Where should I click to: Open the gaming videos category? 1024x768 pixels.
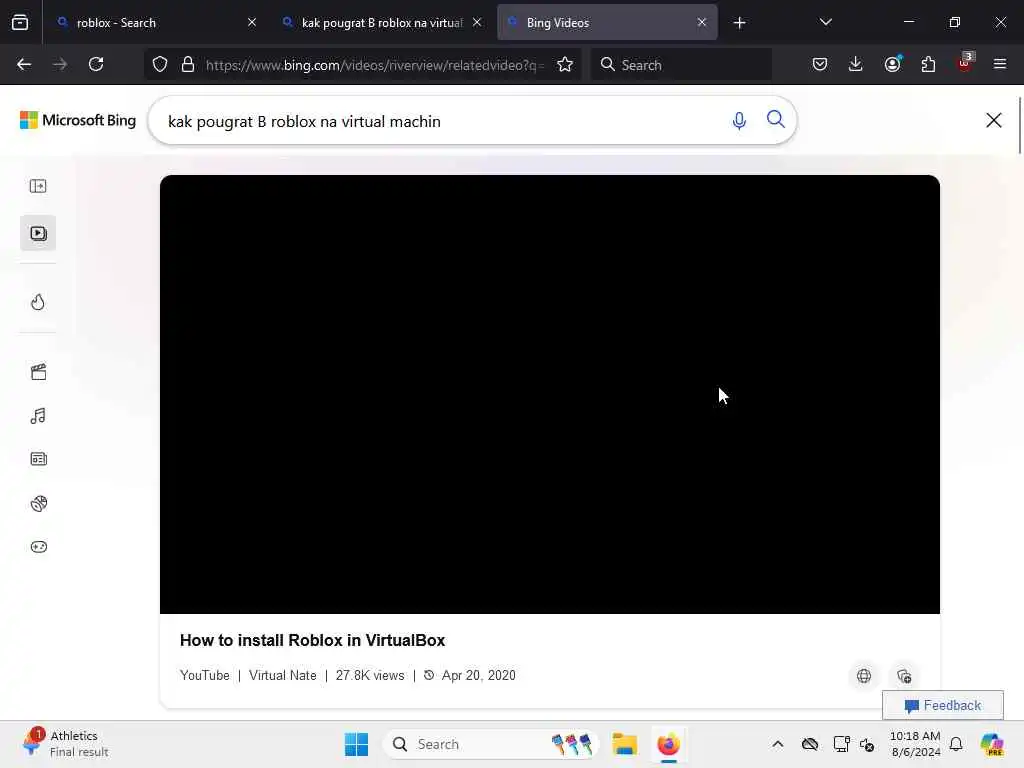[39, 547]
